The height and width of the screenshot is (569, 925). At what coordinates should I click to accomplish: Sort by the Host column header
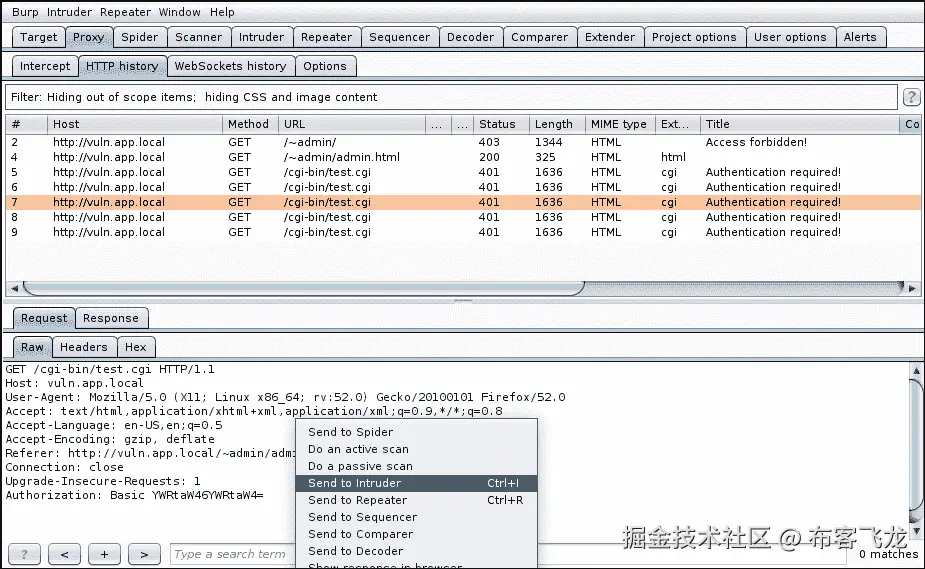[x=135, y=124]
